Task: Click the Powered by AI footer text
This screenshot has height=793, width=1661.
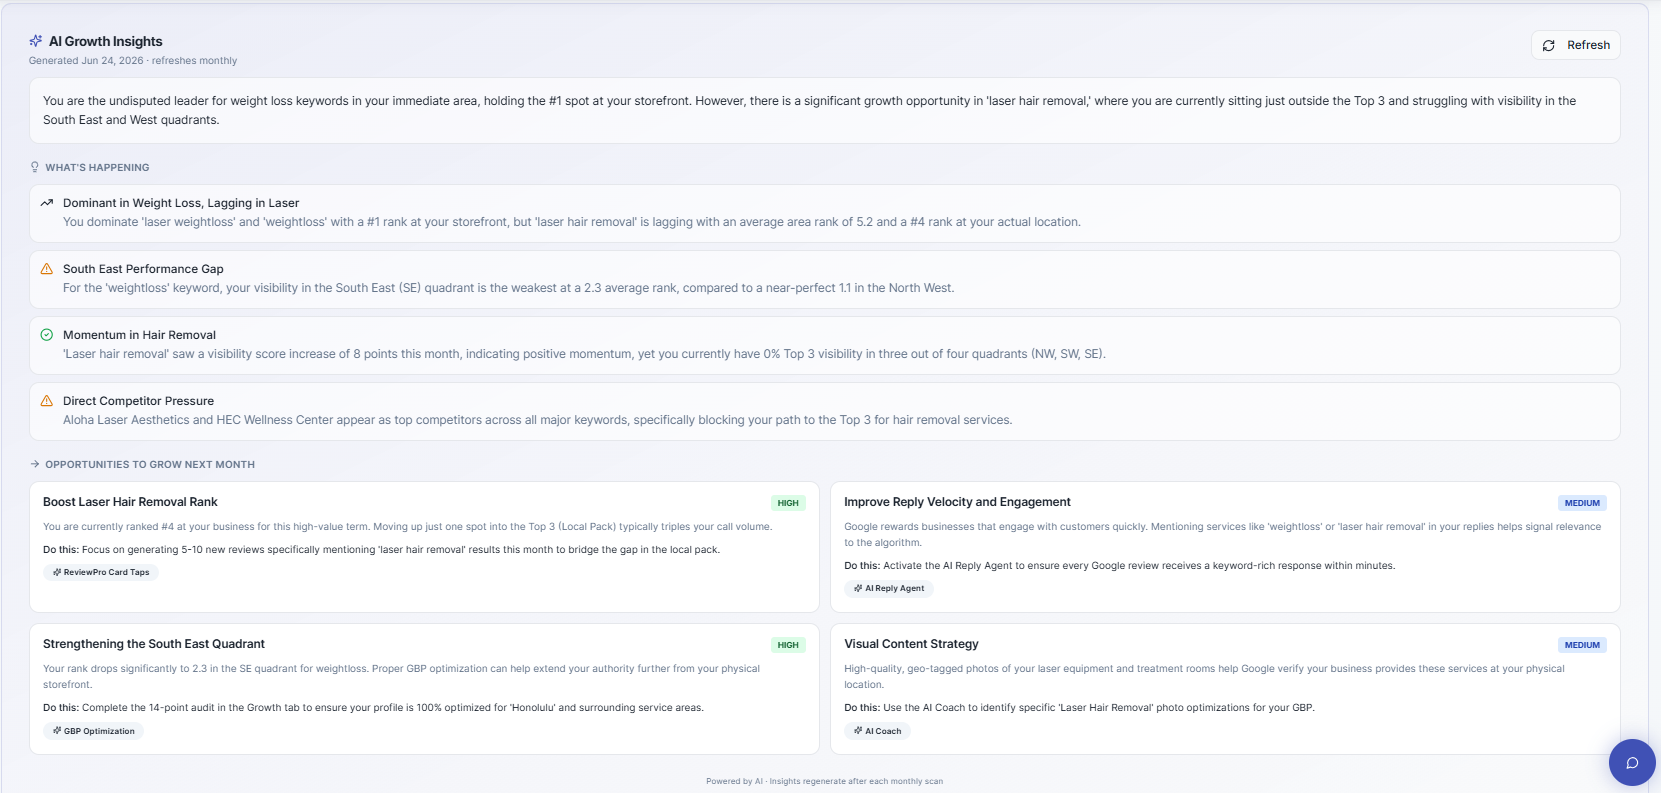Action: pos(824,781)
